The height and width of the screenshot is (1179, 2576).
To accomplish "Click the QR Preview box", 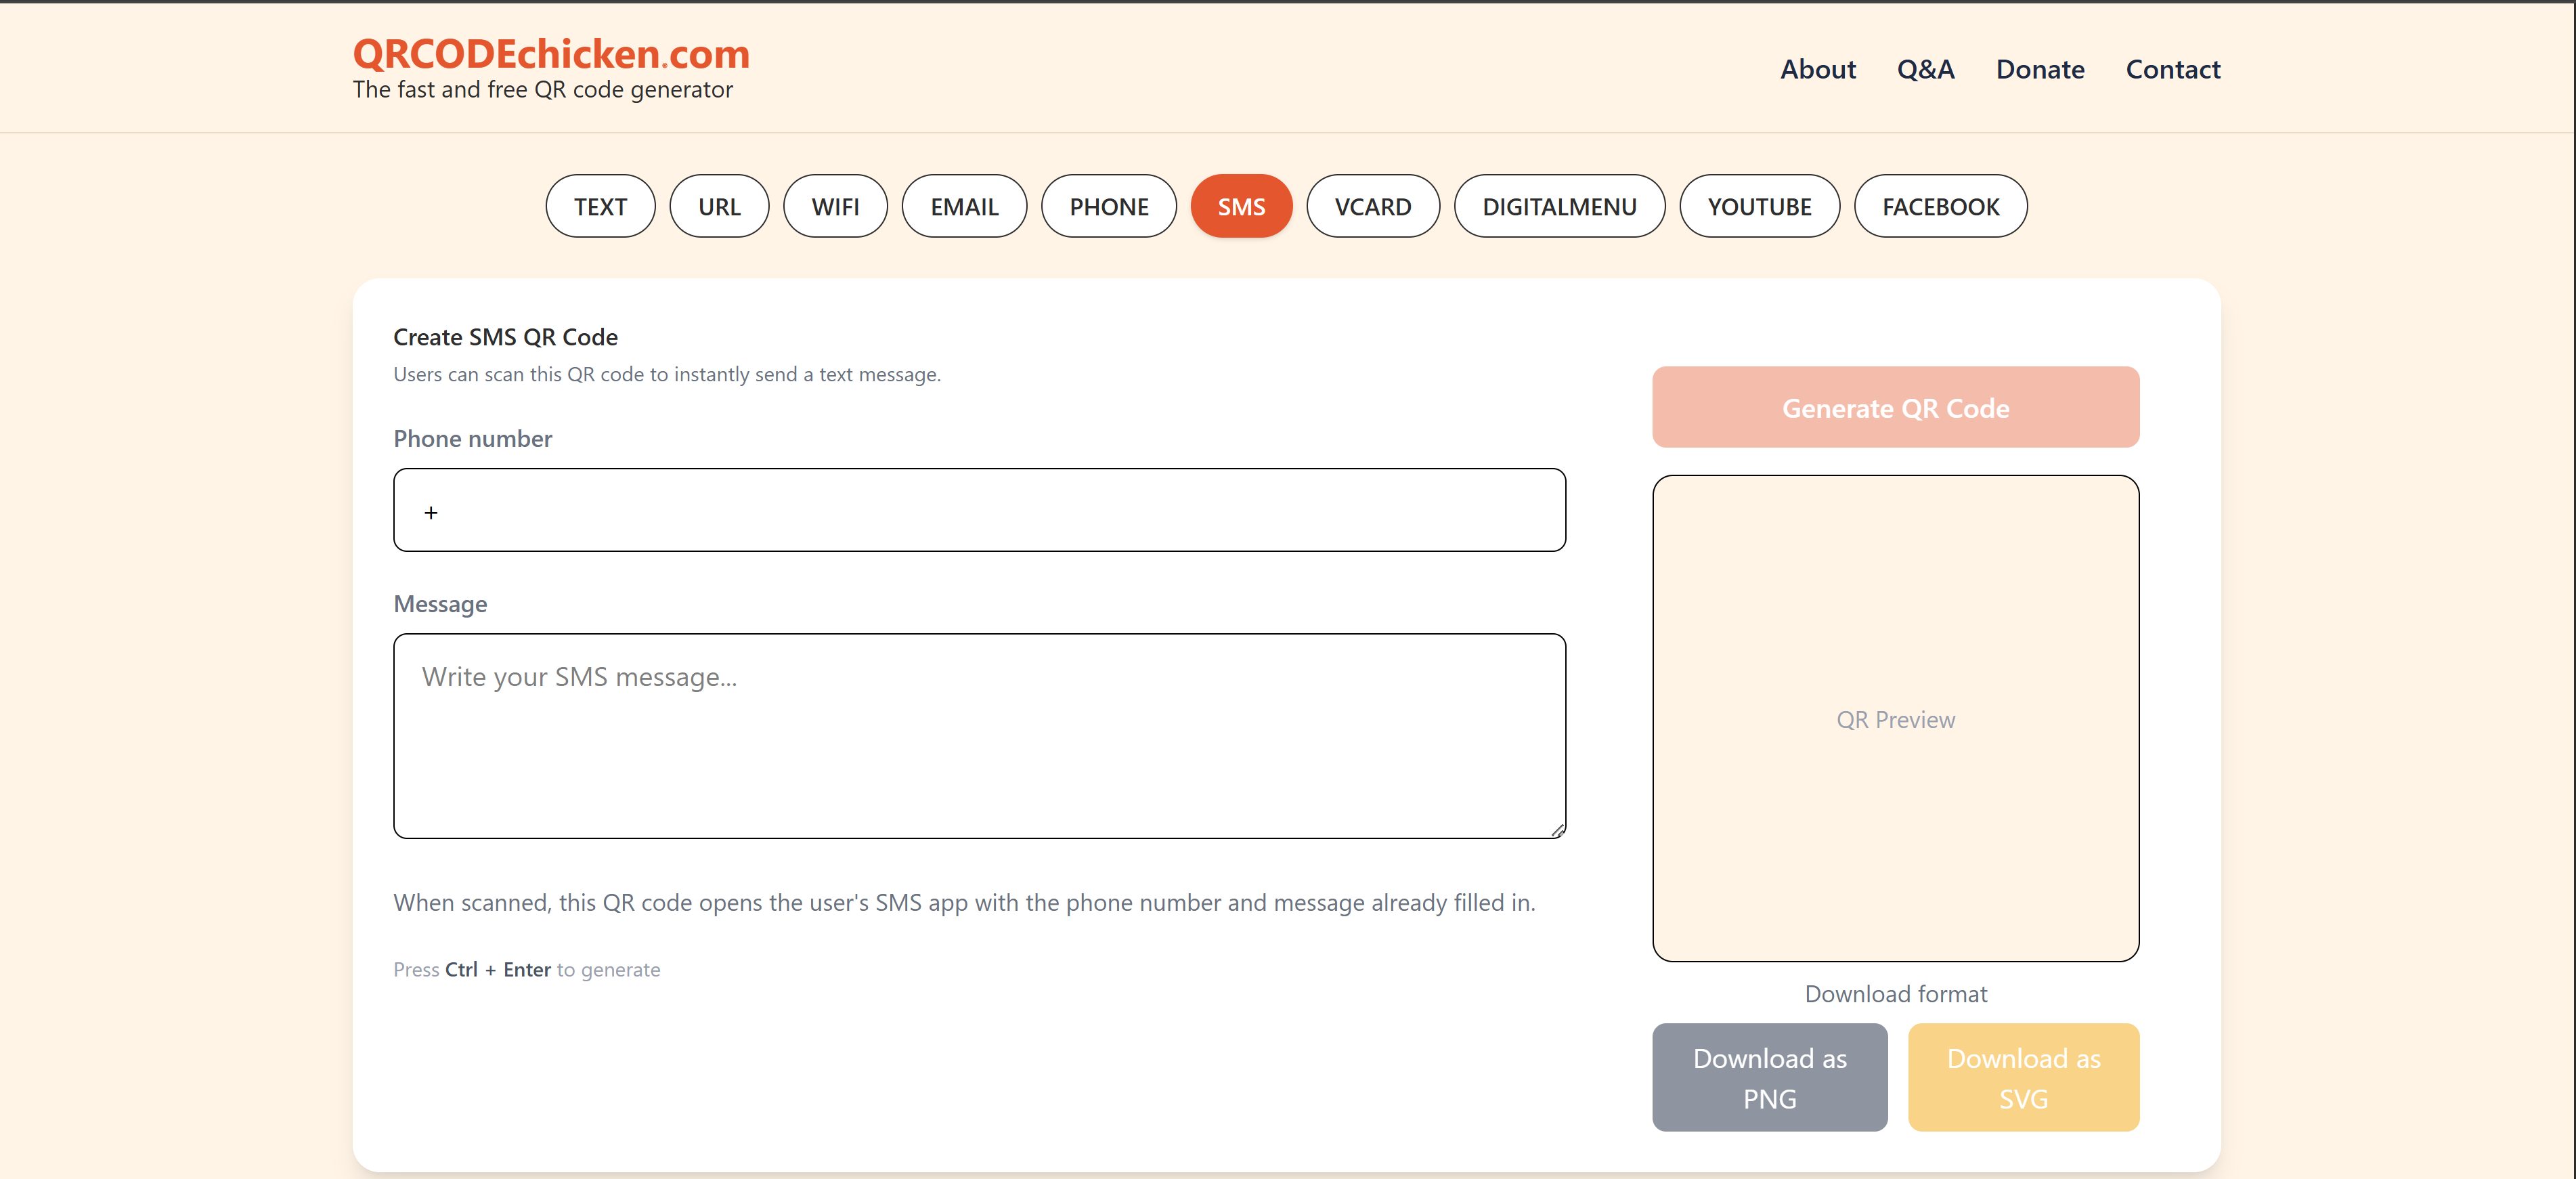I will pos(1895,718).
